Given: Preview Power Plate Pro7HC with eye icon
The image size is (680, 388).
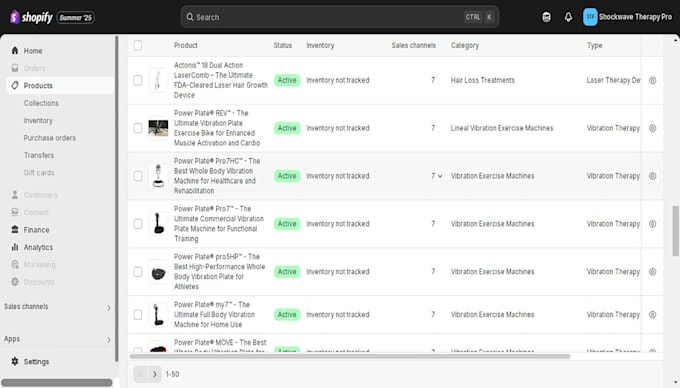Looking at the screenshot, I should [x=652, y=176].
